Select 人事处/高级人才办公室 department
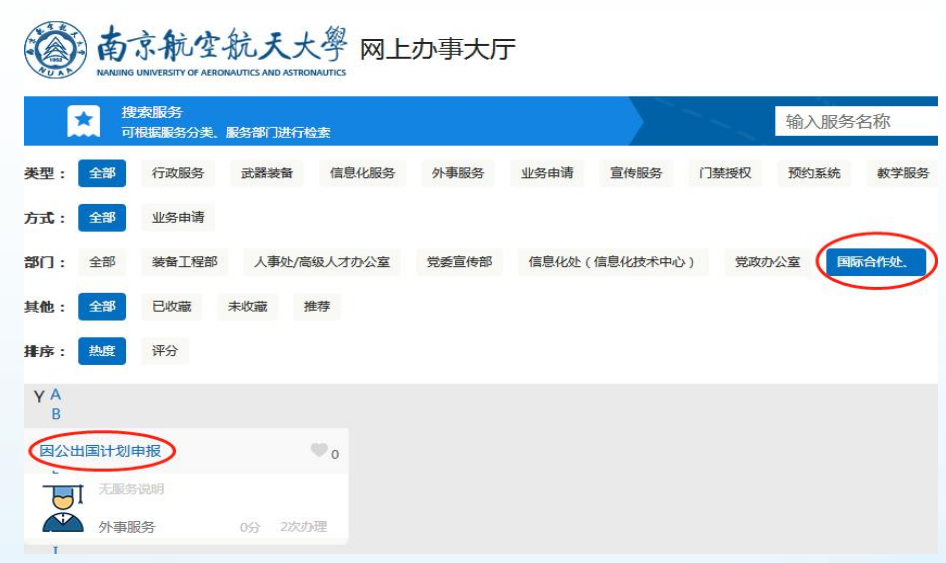 [x=321, y=262]
